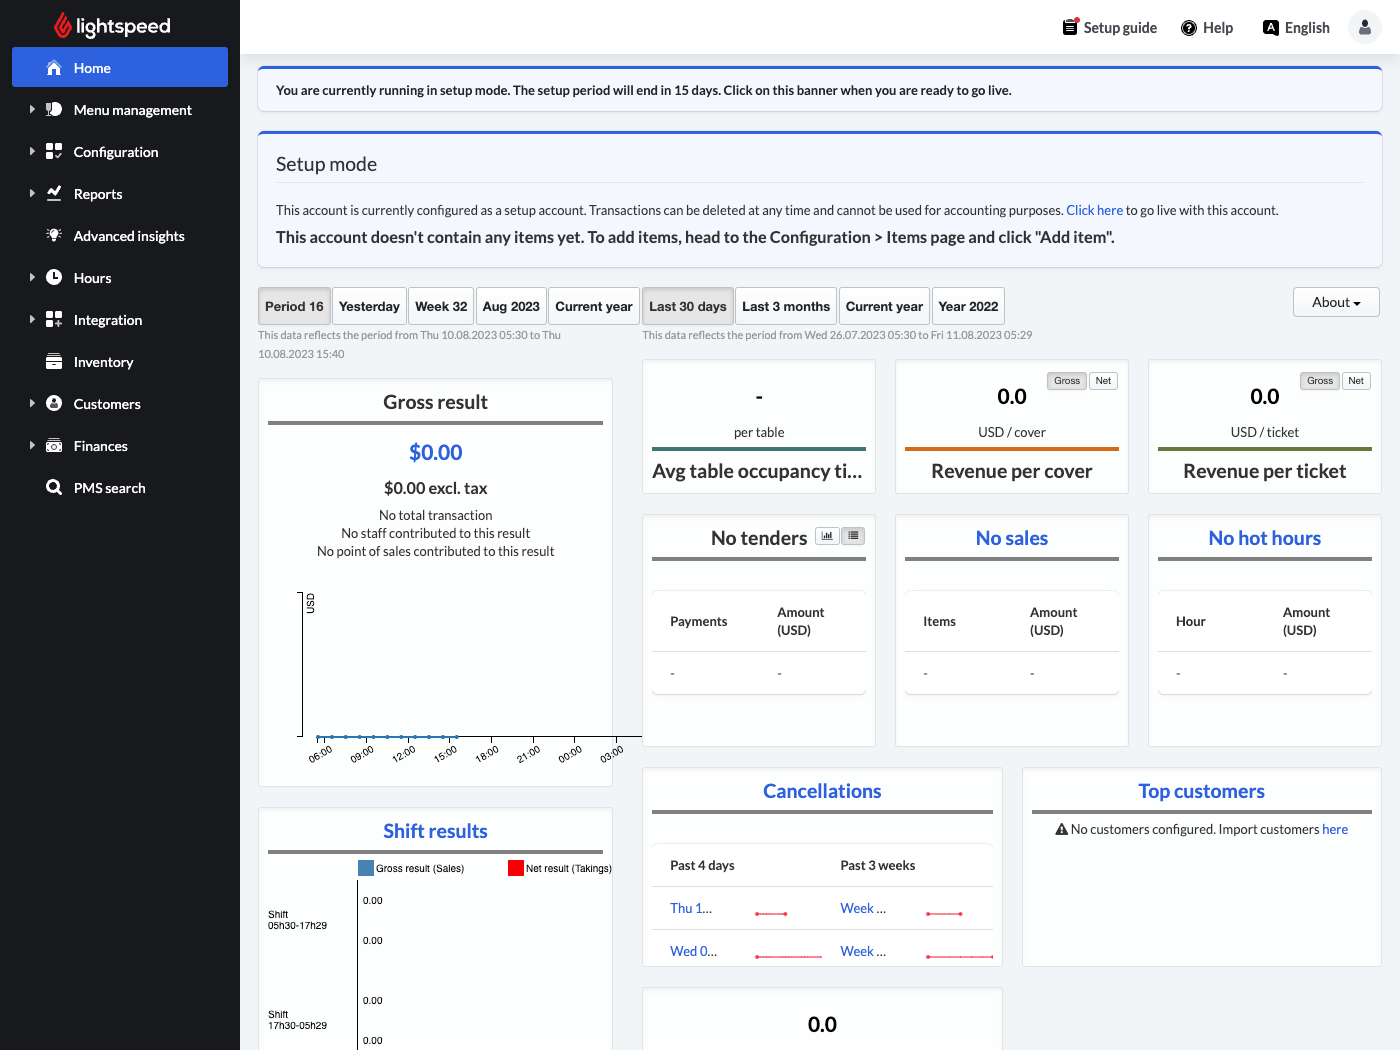Click the Setup guide checklist icon

pyautogui.click(x=1070, y=27)
